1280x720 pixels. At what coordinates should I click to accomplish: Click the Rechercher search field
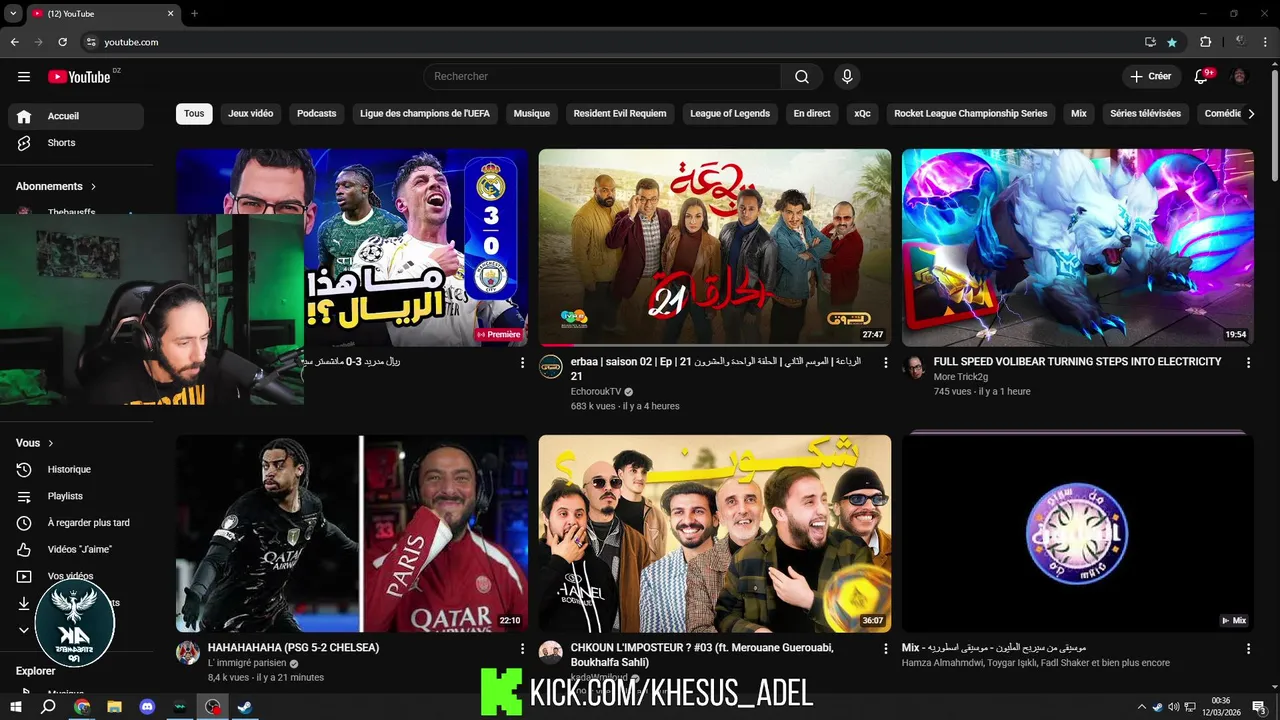click(602, 77)
